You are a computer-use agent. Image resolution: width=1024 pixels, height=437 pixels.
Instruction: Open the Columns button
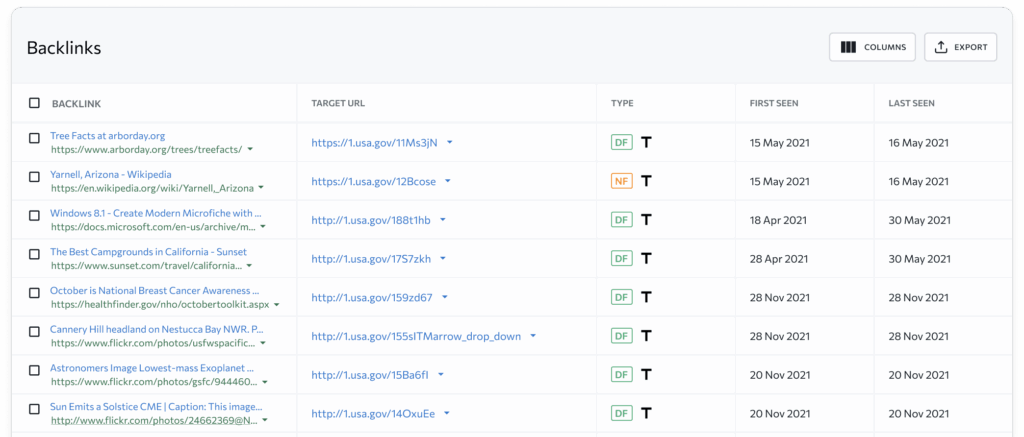872,47
